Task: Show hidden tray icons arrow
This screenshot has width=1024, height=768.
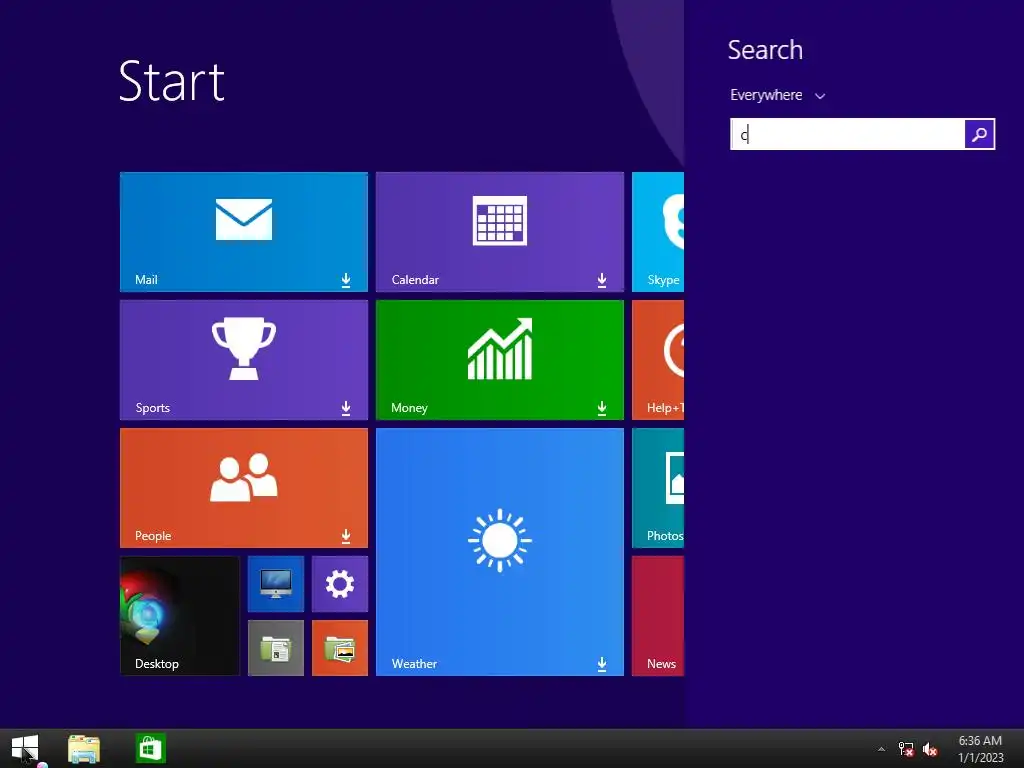Action: 881,749
